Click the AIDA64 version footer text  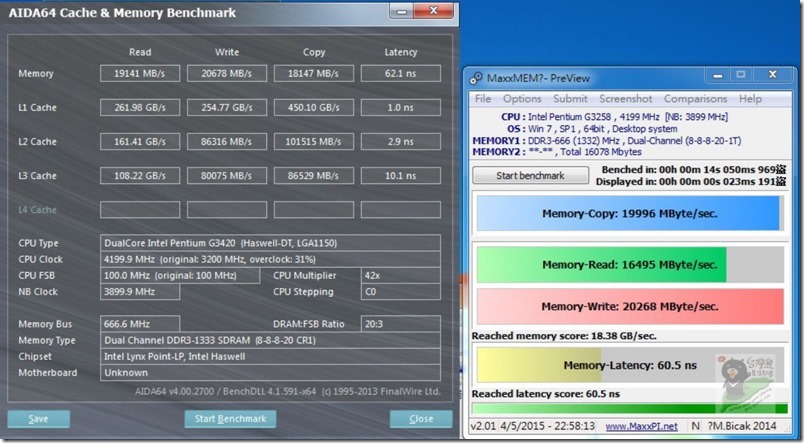288,391
